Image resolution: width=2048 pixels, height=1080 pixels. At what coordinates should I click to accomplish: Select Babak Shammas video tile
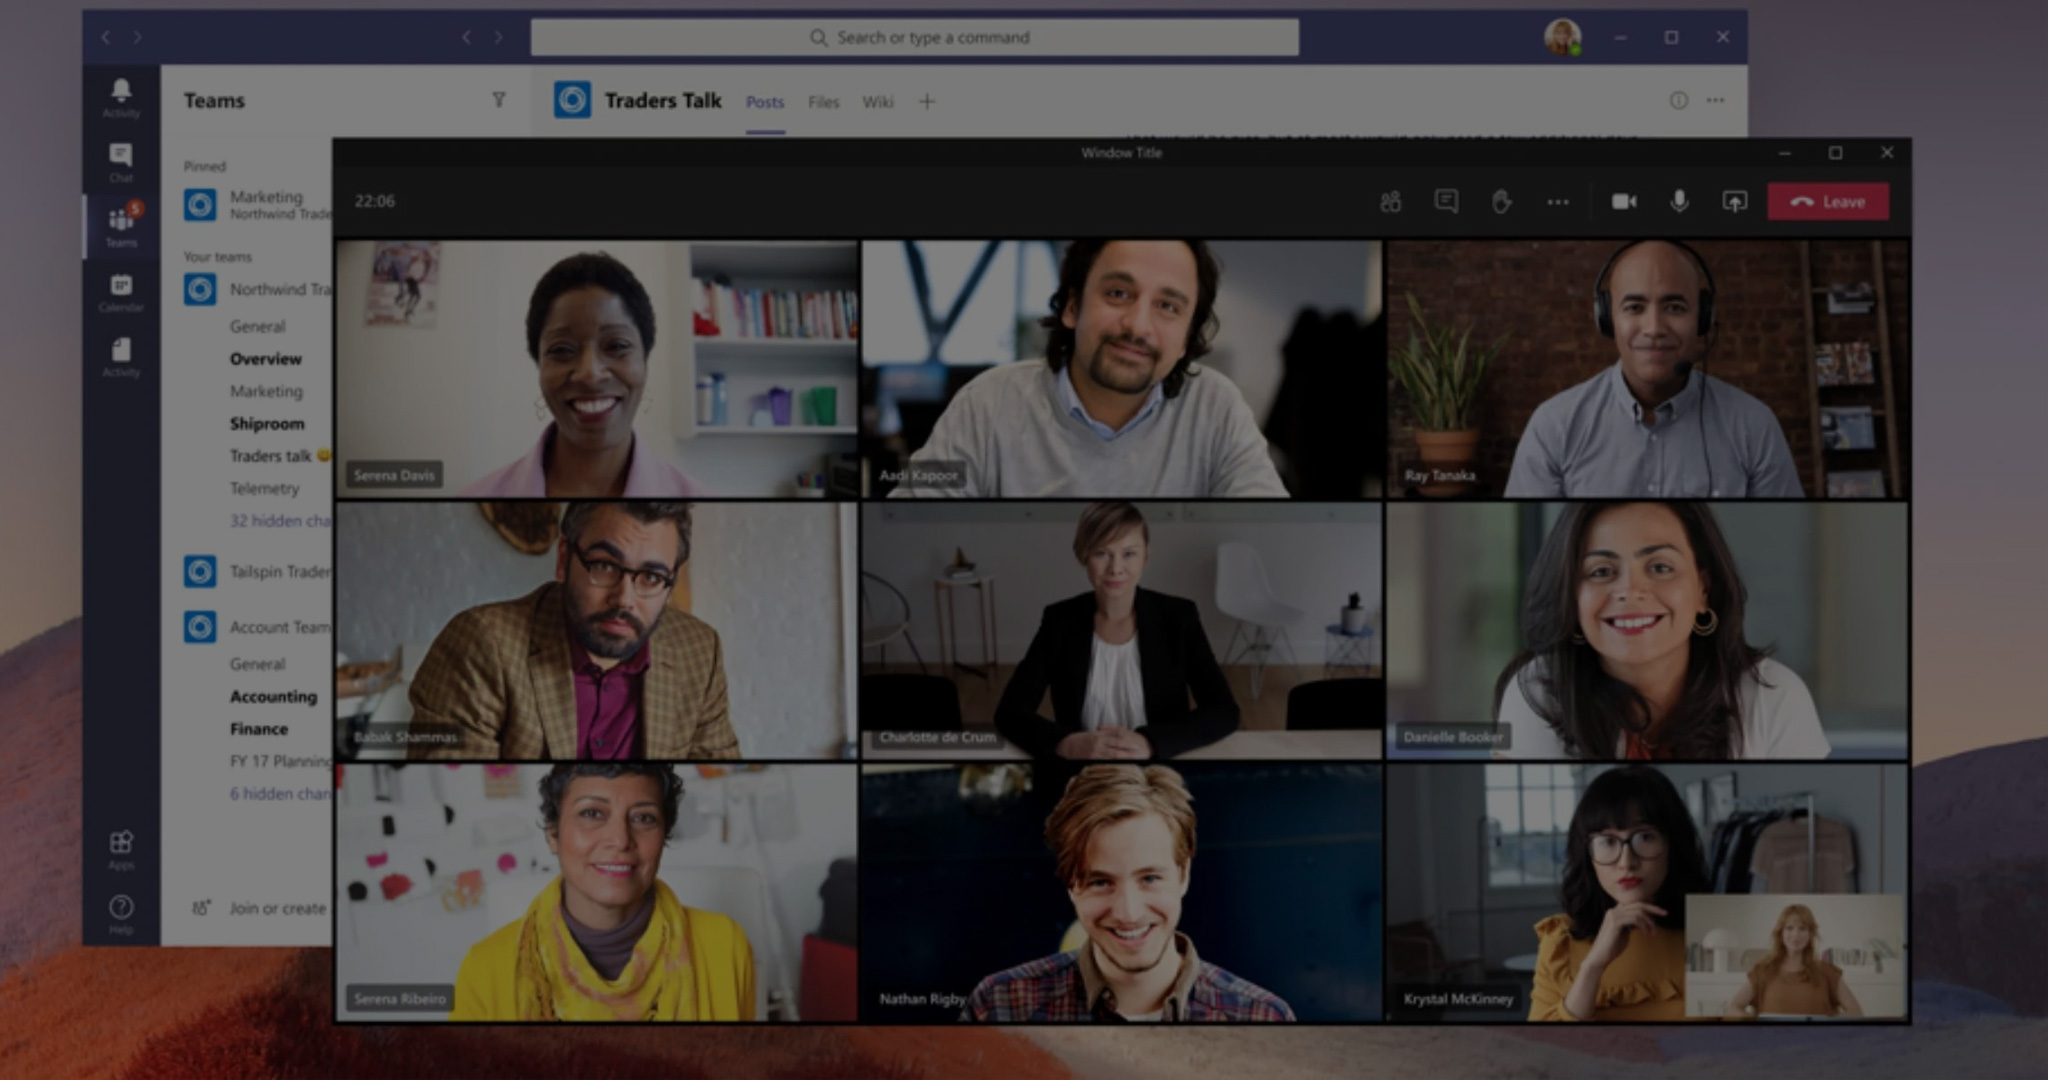pos(597,630)
